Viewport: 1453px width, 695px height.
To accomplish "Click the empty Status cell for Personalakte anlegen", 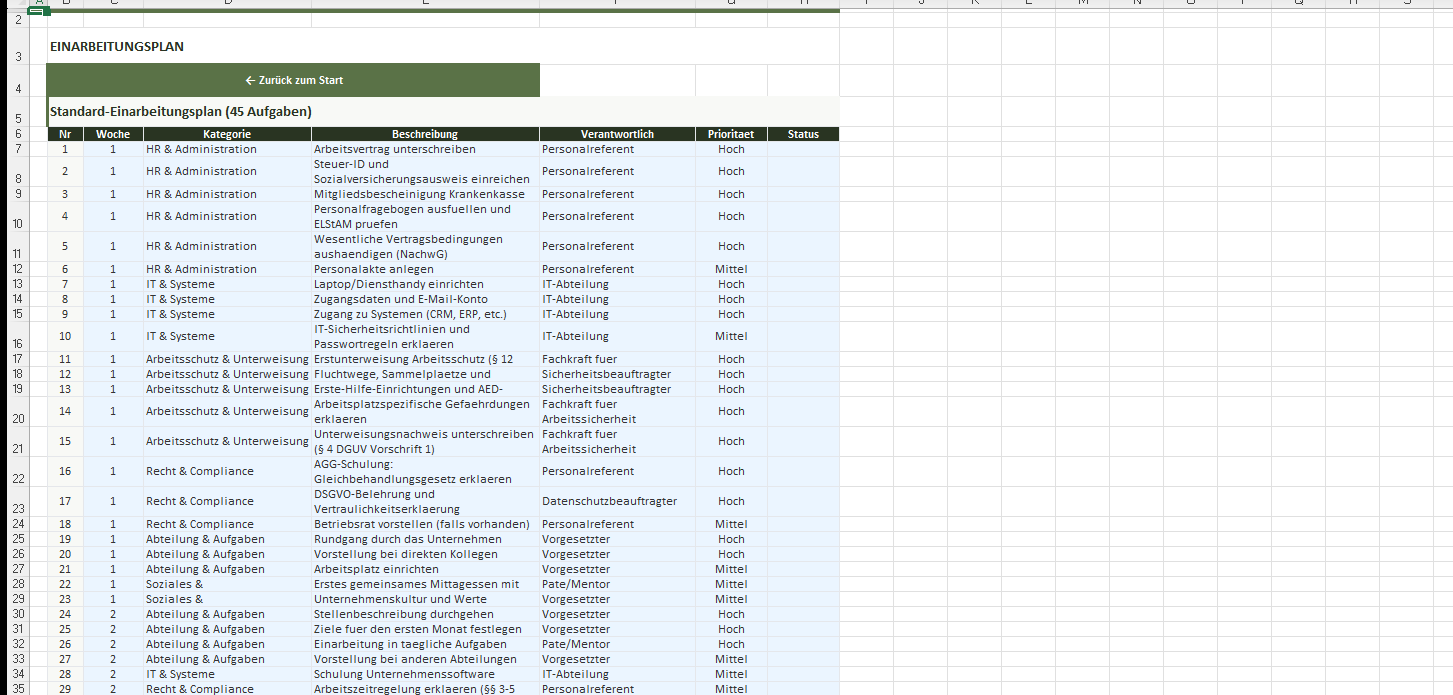I will click(803, 269).
